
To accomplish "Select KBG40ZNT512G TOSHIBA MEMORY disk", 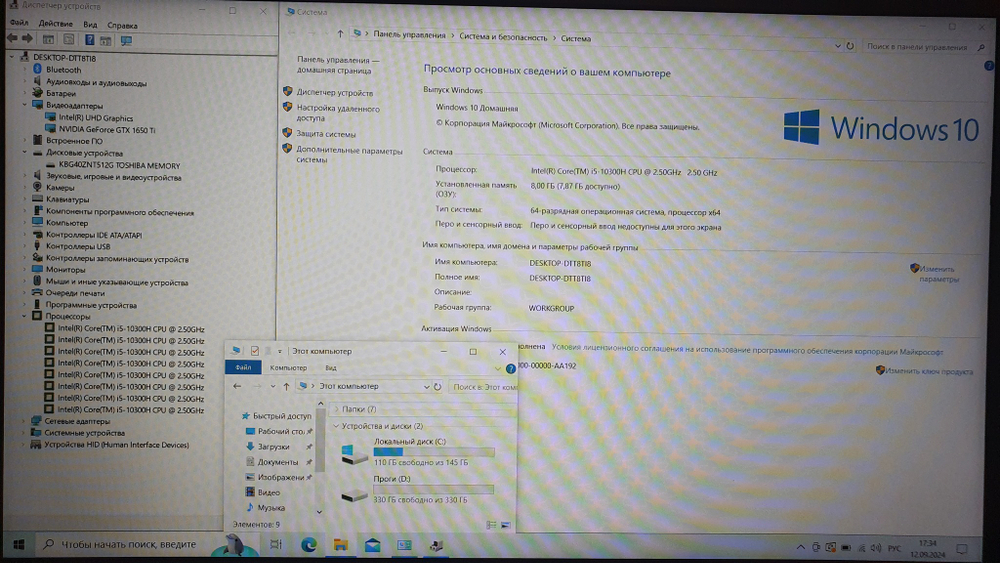I will point(119,165).
